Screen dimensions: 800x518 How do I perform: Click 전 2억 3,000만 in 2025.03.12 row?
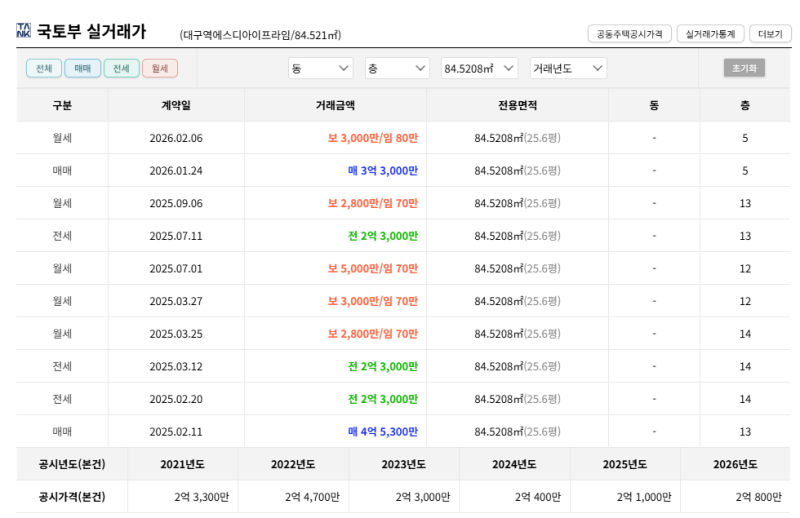coord(383,367)
